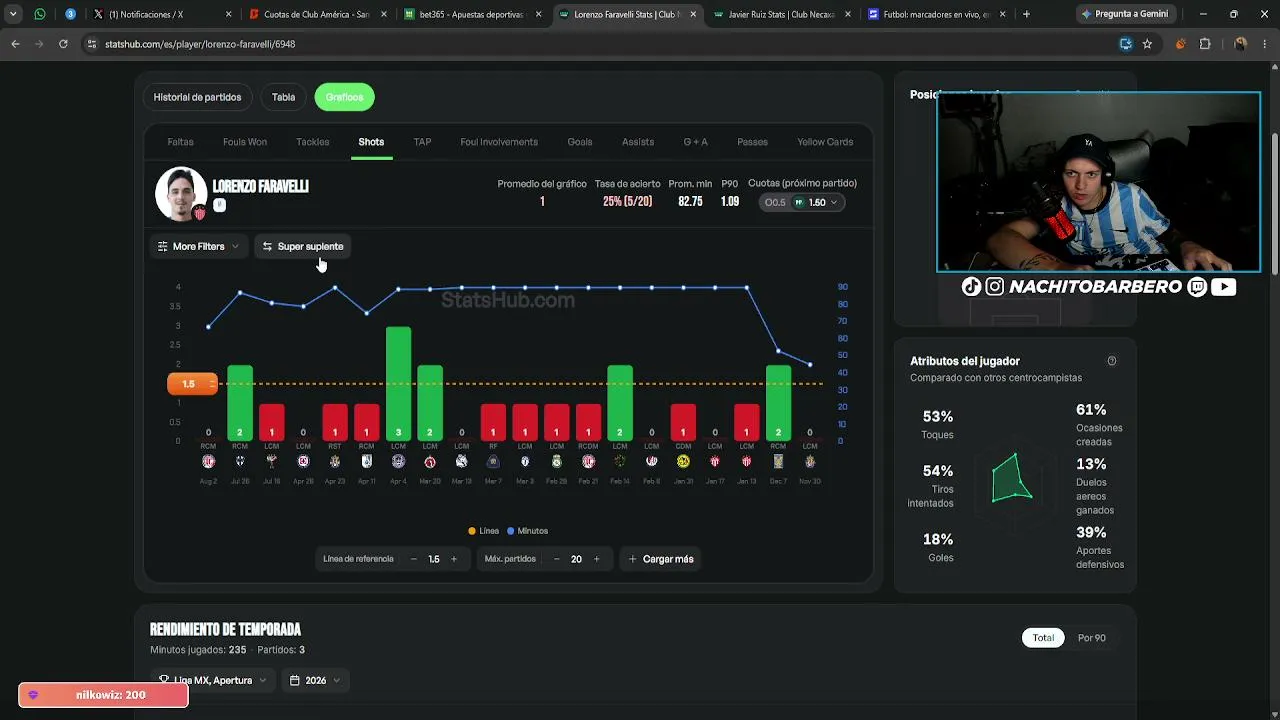Increase Línea de referencia with plus
Image resolution: width=1280 pixels, height=720 pixels.
pos(454,559)
